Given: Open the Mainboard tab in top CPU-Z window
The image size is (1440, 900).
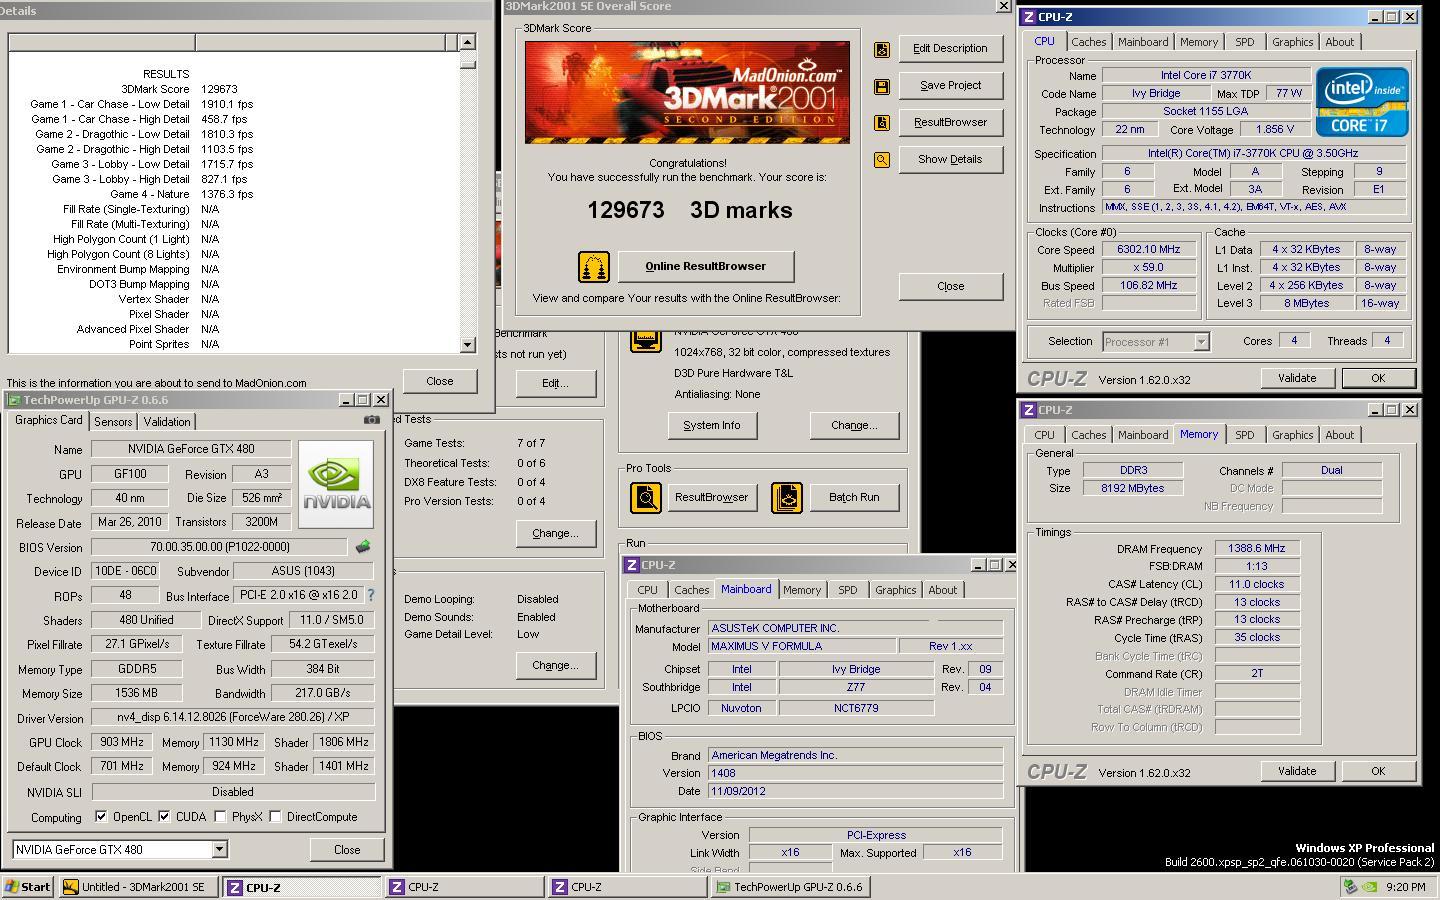Looking at the screenshot, I should click(x=1143, y=42).
